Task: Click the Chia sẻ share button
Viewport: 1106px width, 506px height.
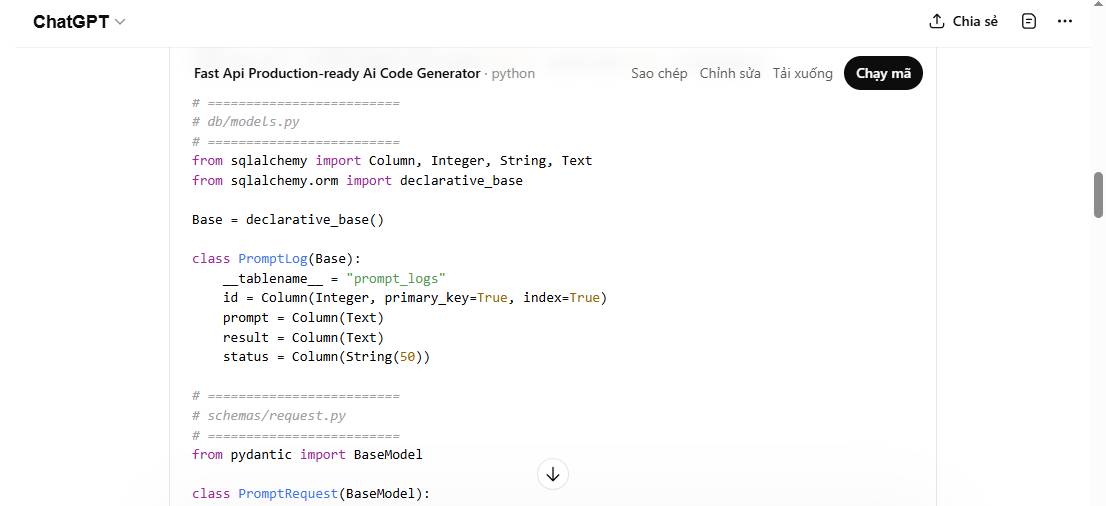Action: 963,21
